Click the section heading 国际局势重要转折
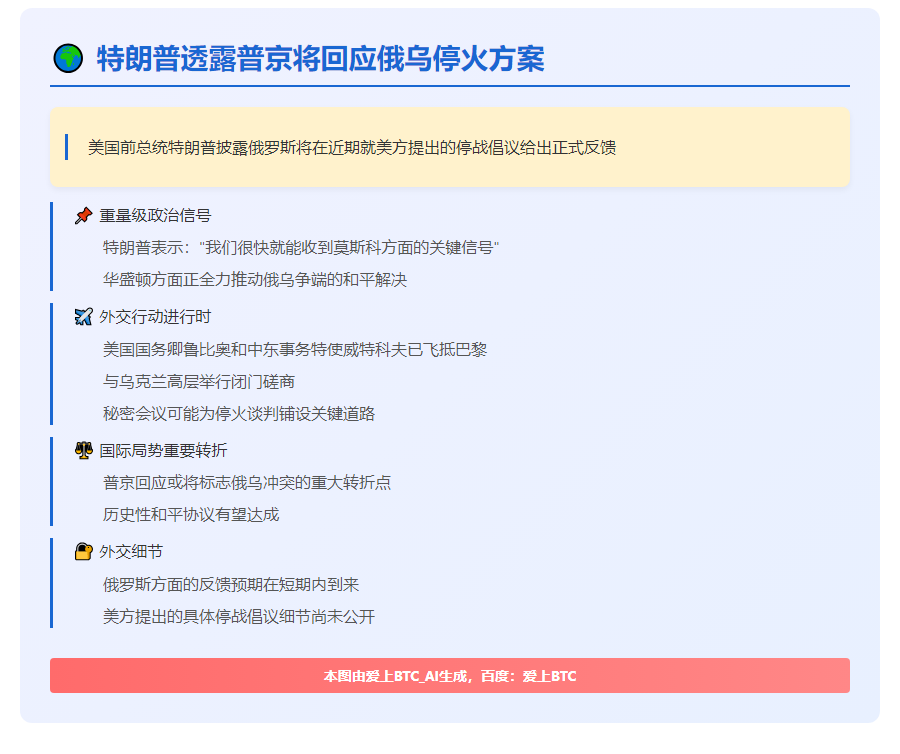900x754 pixels. coord(163,450)
